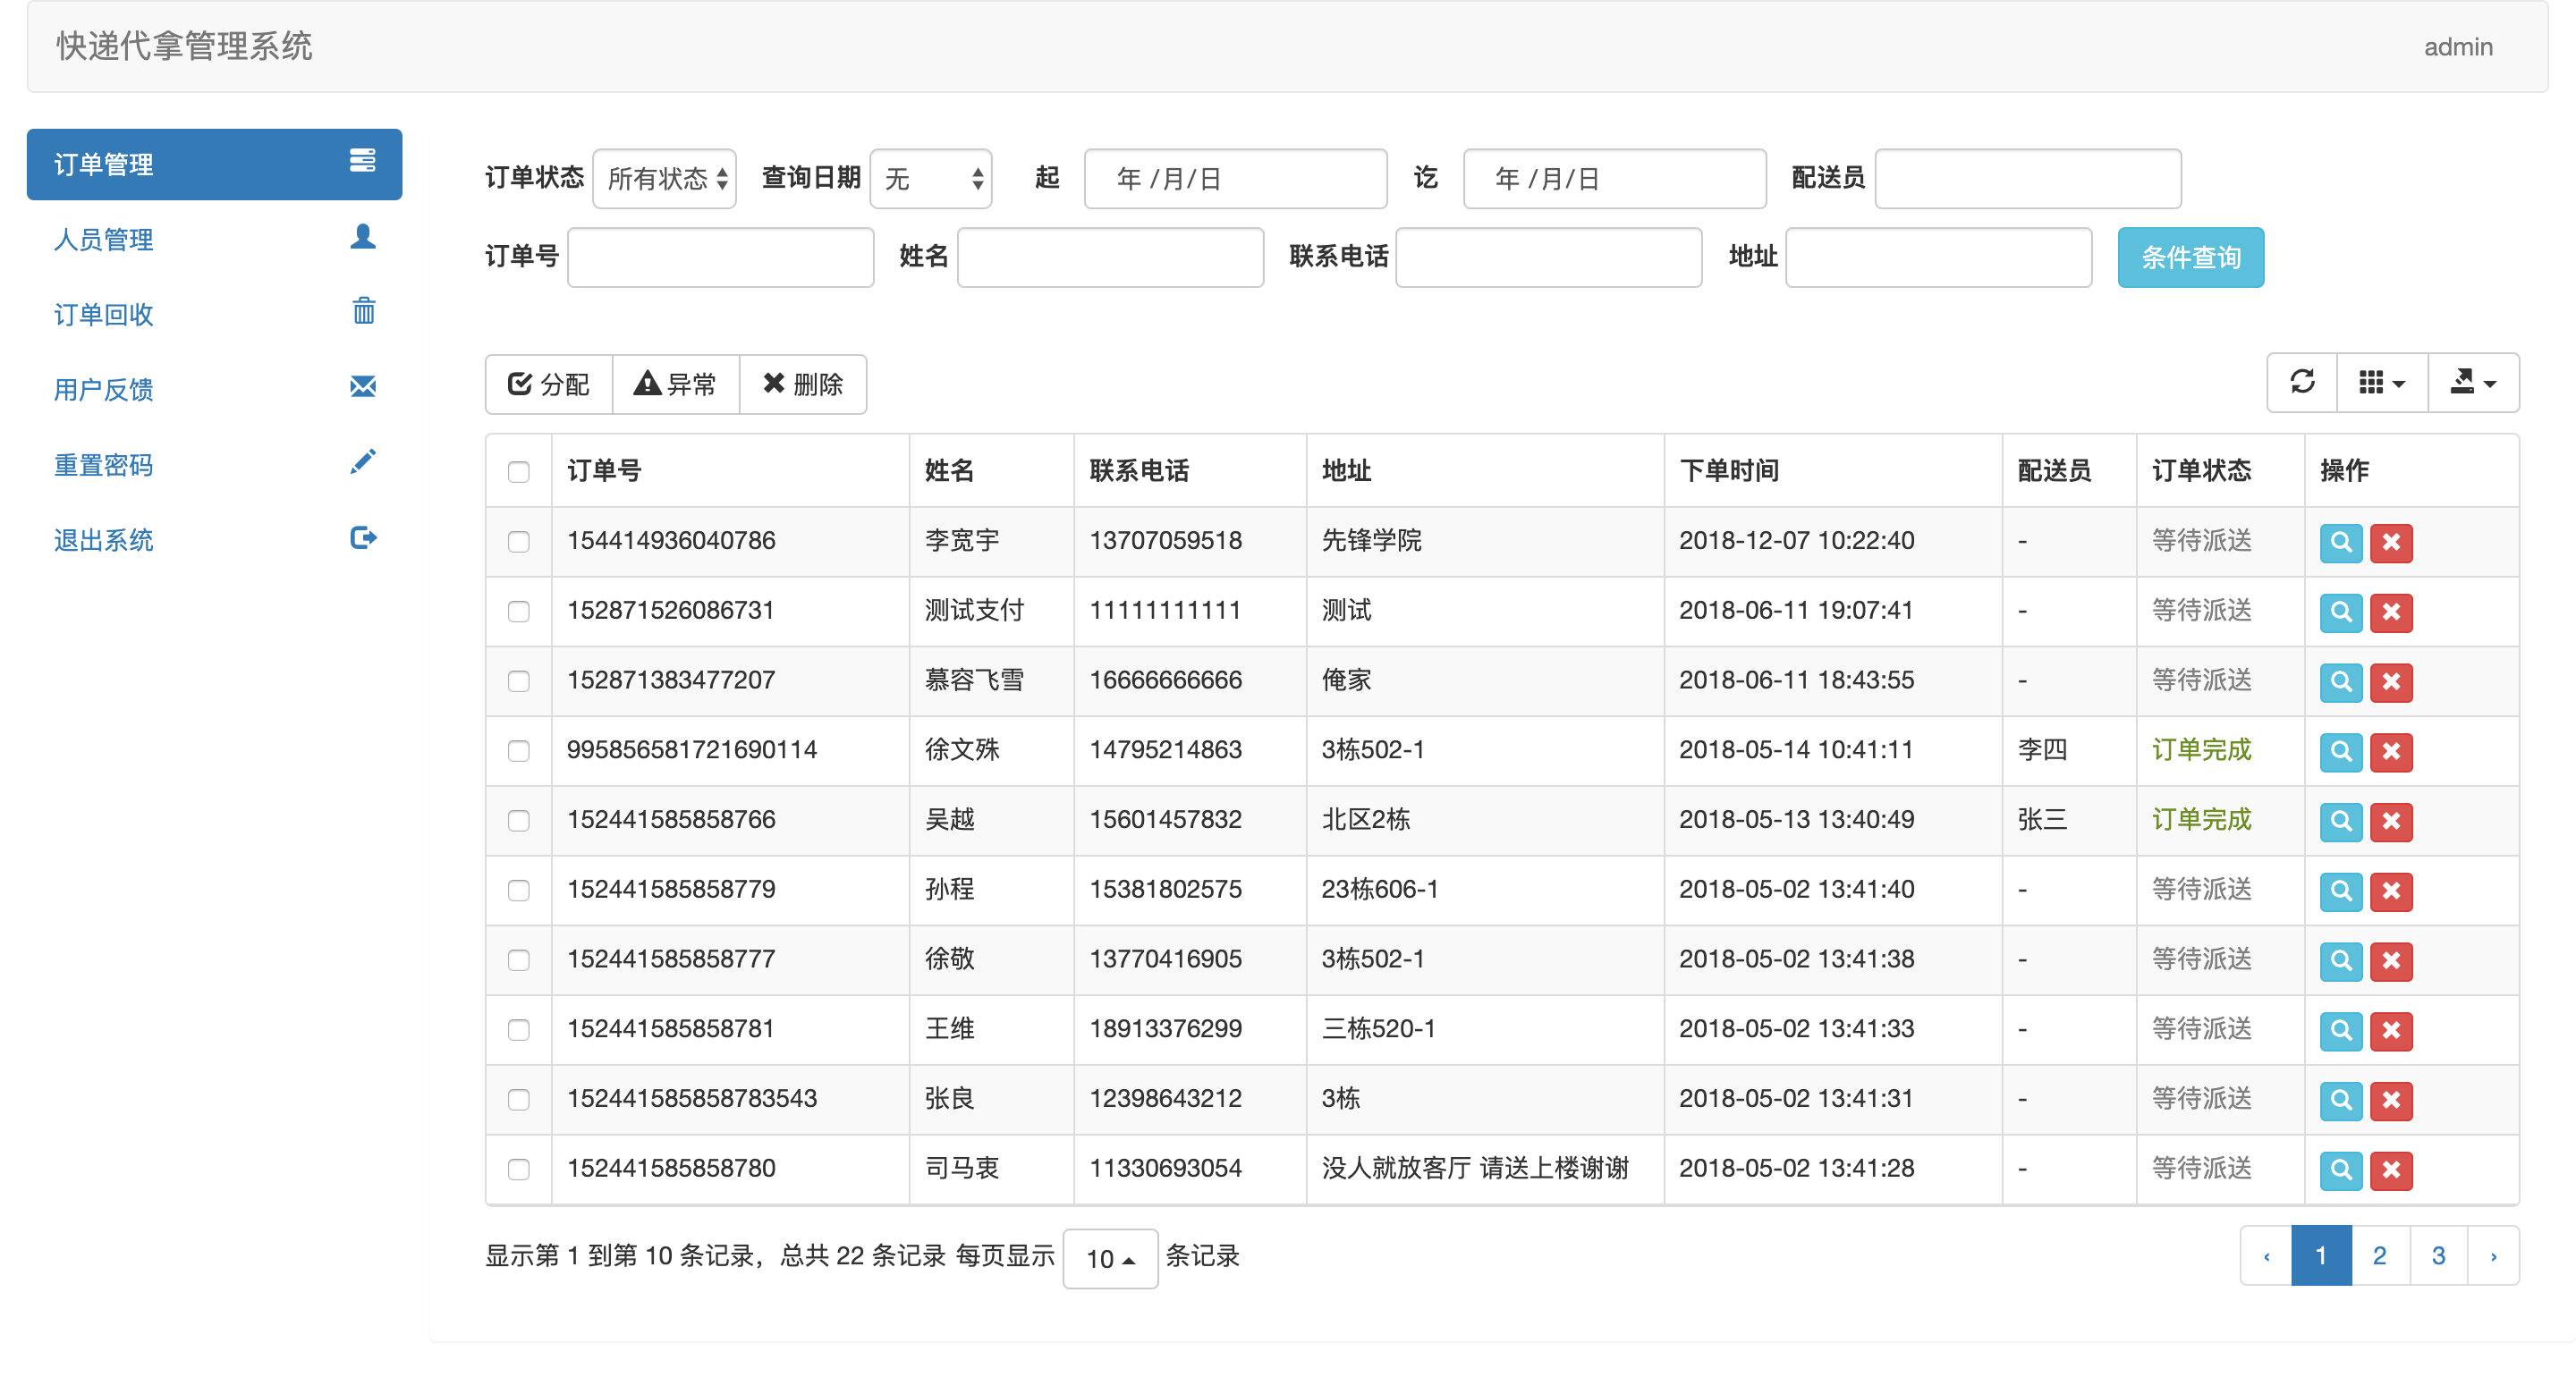This screenshot has width=2576, height=1377.
Task: Click view magnifier for order 154414936040786
Action: pyautogui.click(x=2340, y=542)
